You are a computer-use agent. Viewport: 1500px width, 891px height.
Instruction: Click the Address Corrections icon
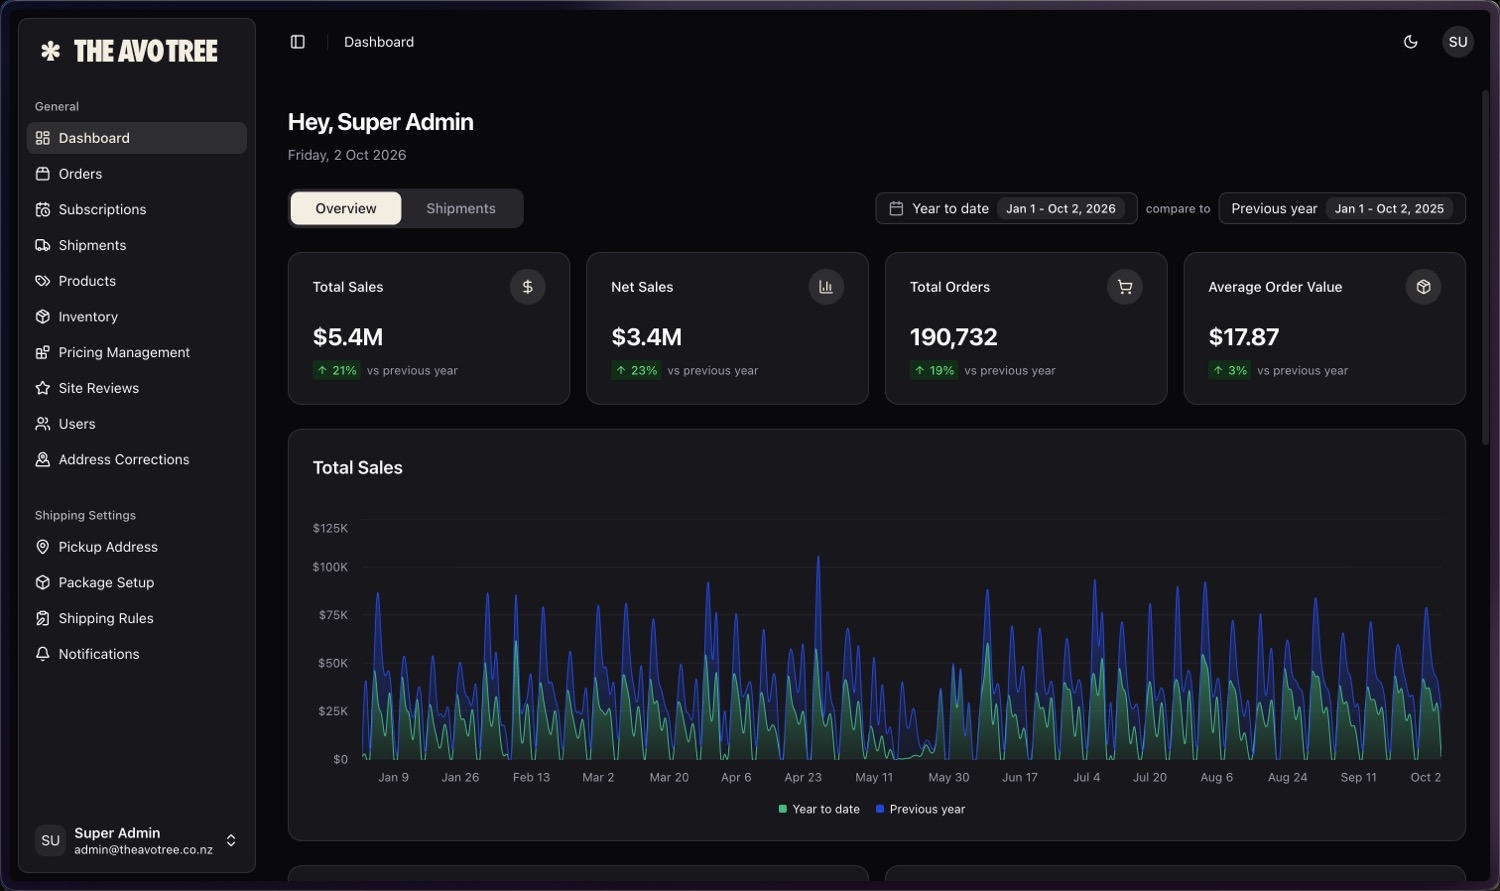pyautogui.click(x=43, y=460)
